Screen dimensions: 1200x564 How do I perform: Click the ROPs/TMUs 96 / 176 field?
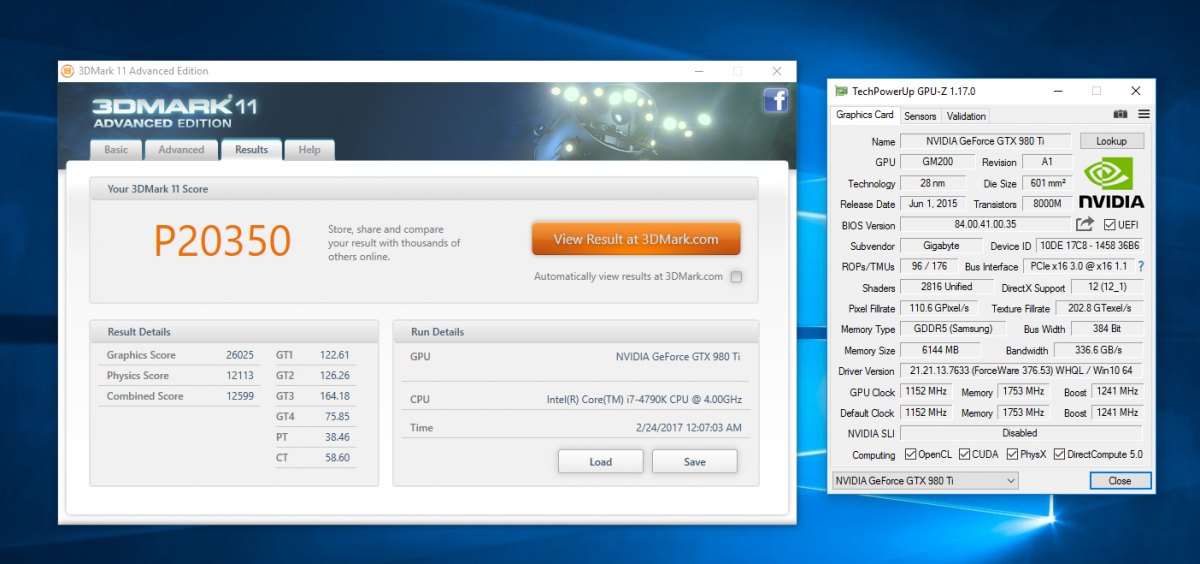point(928,267)
